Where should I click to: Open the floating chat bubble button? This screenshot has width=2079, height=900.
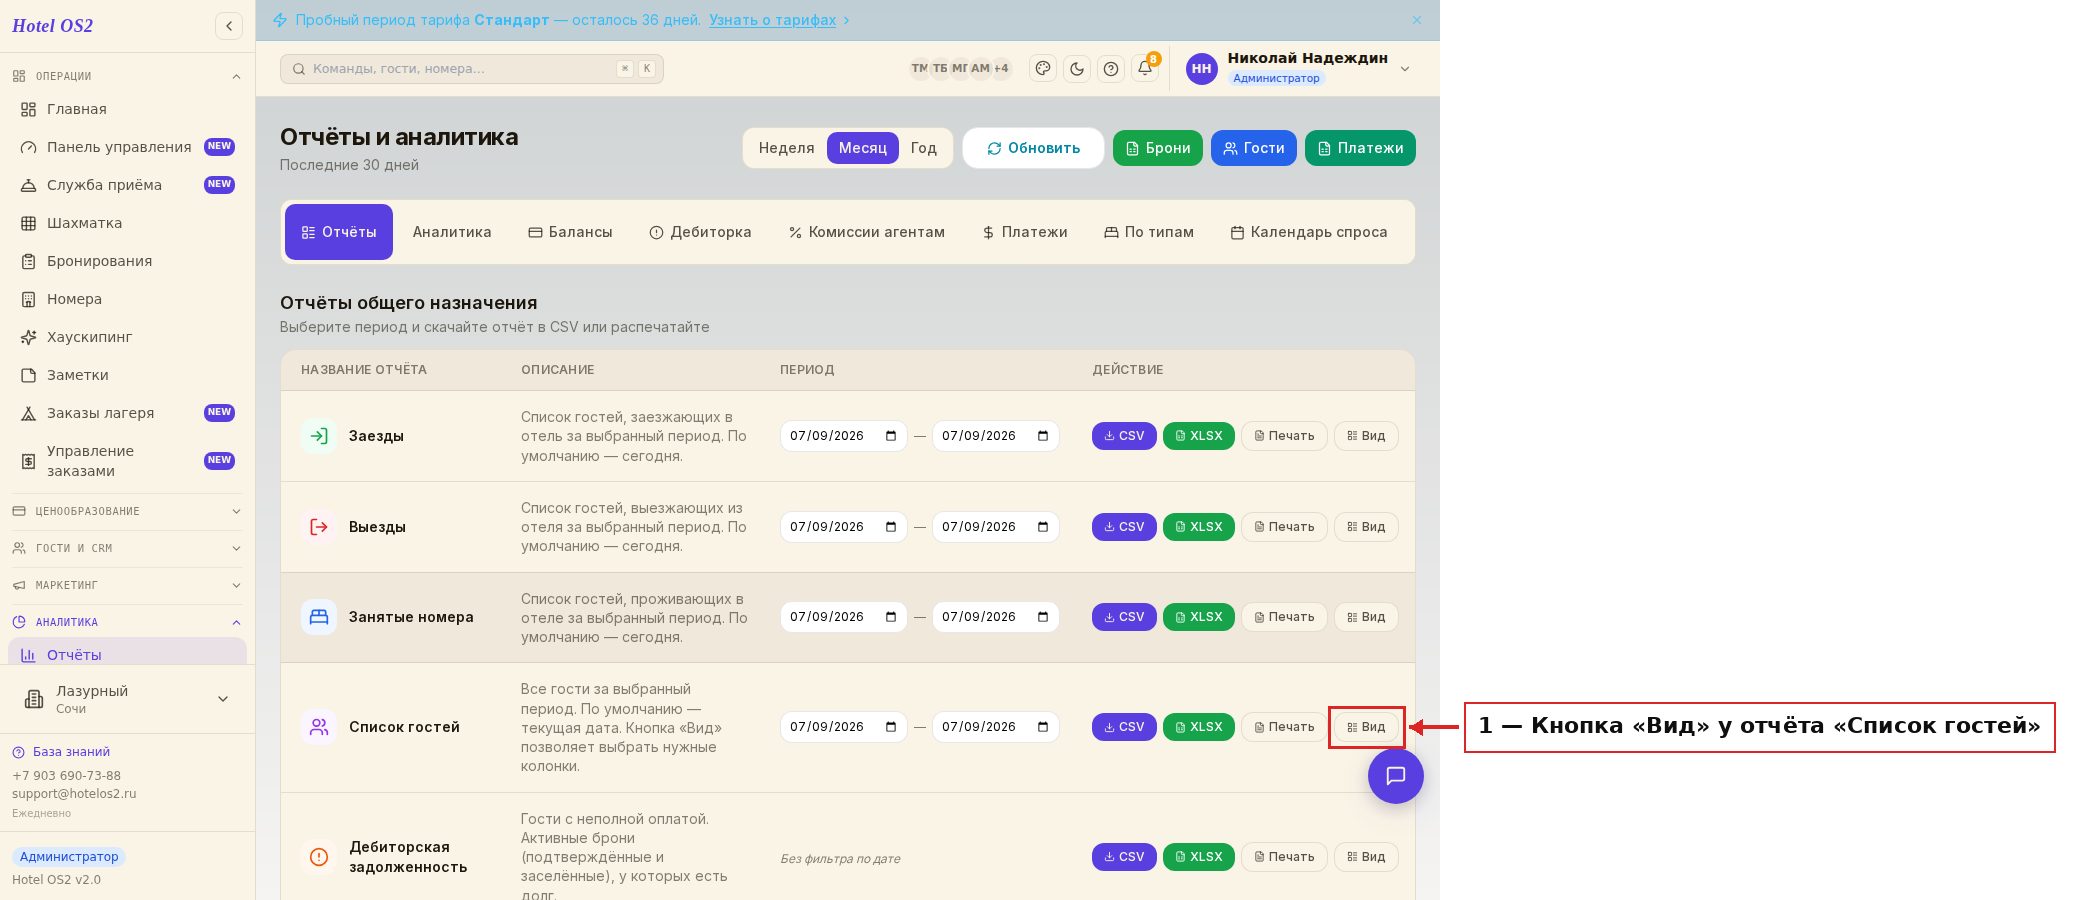(x=1396, y=776)
